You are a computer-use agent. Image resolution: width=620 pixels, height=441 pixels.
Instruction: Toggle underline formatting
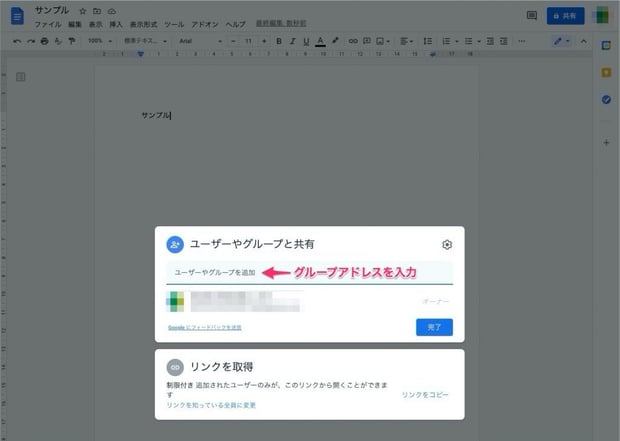306,41
